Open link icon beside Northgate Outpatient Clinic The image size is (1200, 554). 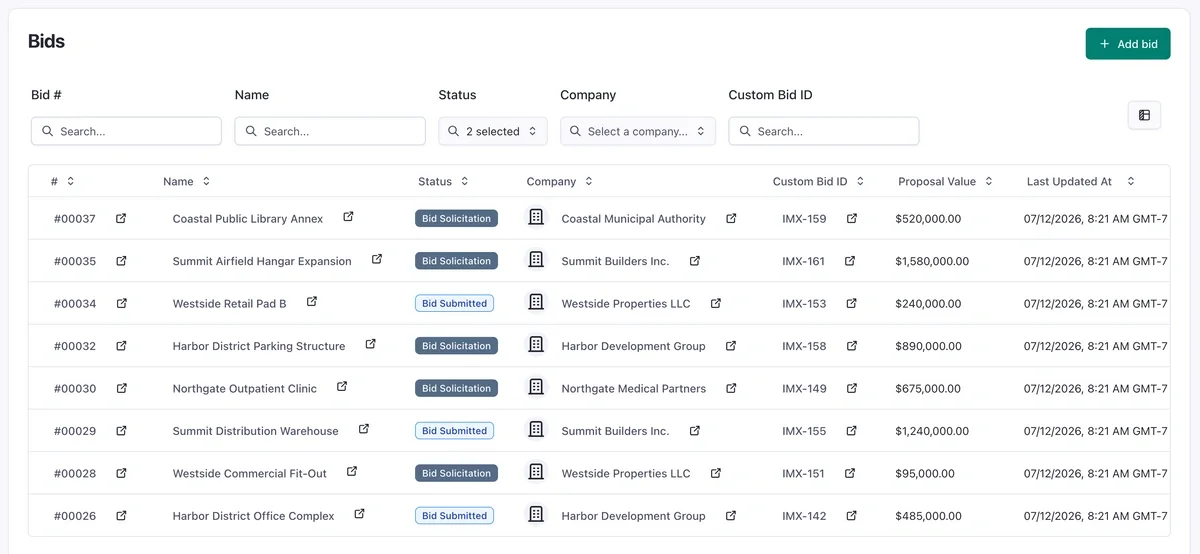(x=342, y=386)
